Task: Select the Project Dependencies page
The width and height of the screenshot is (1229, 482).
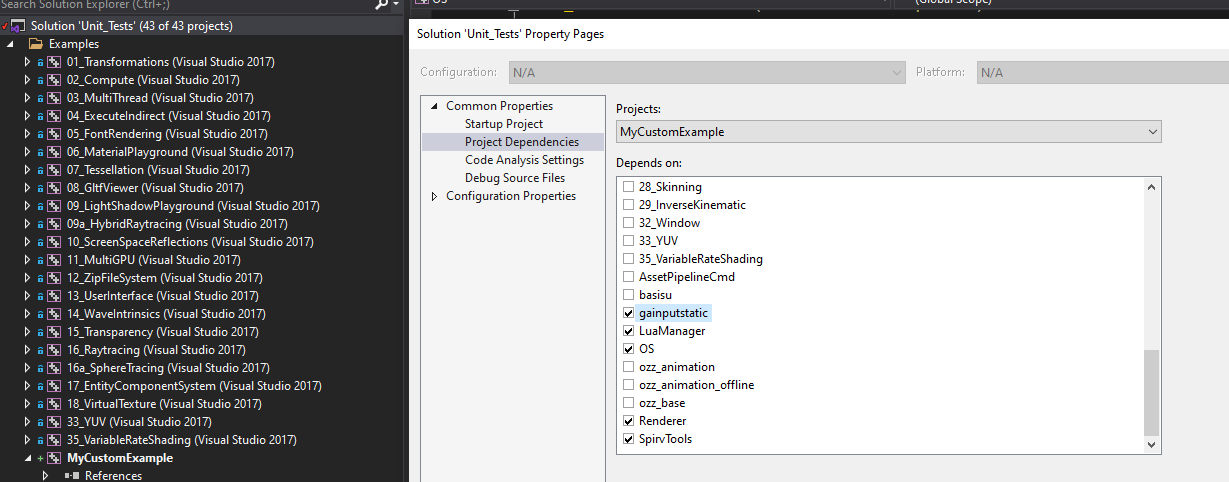Action: point(521,142)
